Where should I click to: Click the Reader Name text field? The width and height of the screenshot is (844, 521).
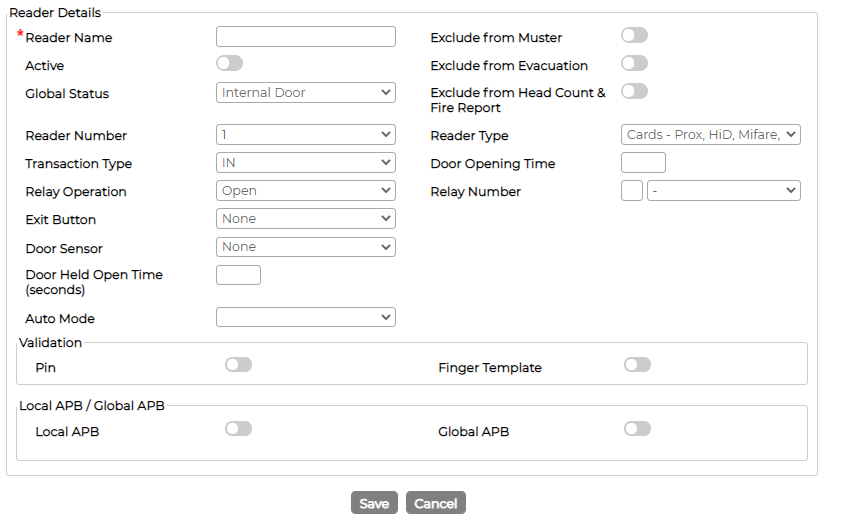(x=306, y=37)
